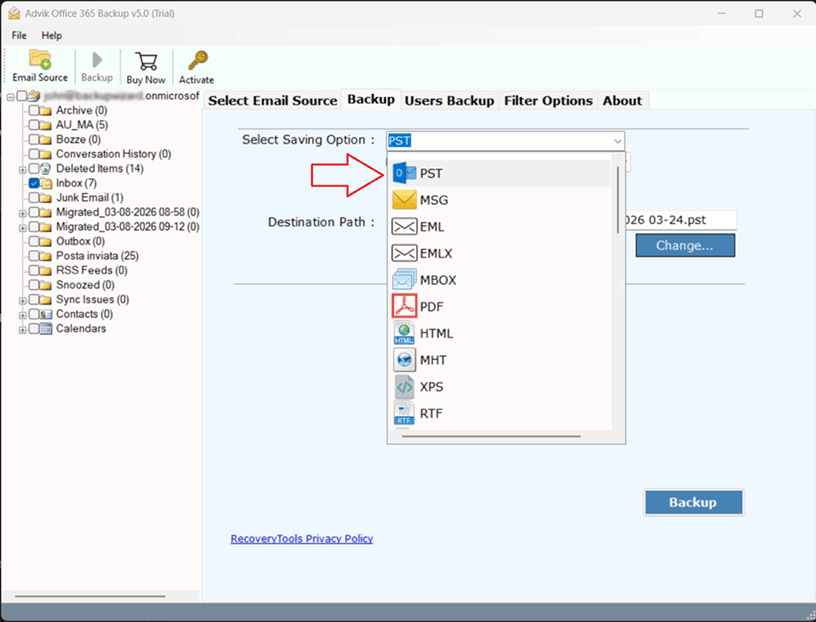Click the Backup toolbar play icon
Image resolution: width=816 pixels, height=622 pixels.
[x=97, y=60]
